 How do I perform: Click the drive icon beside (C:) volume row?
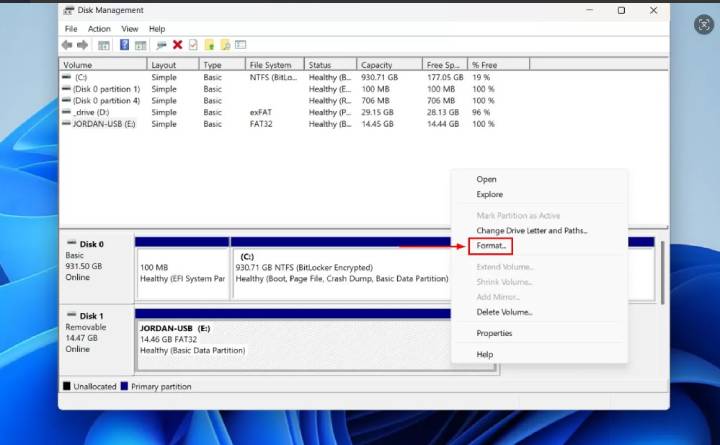[67, 77]
